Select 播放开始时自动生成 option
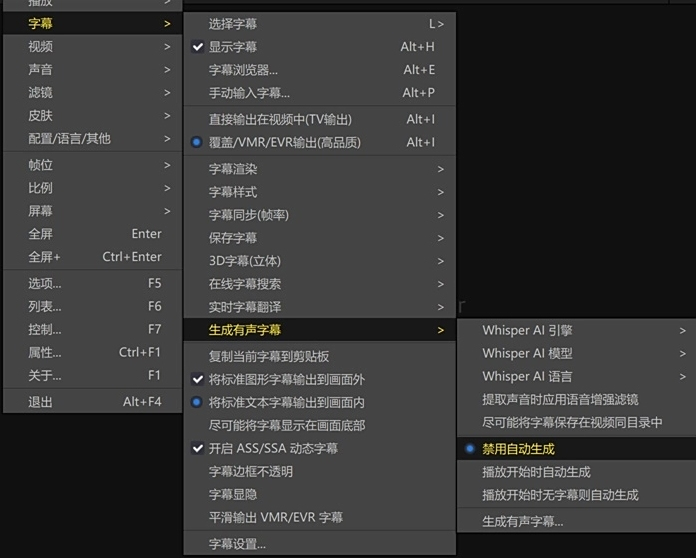The height and width of the screenshot is (558, 696). tap(536, 472)
